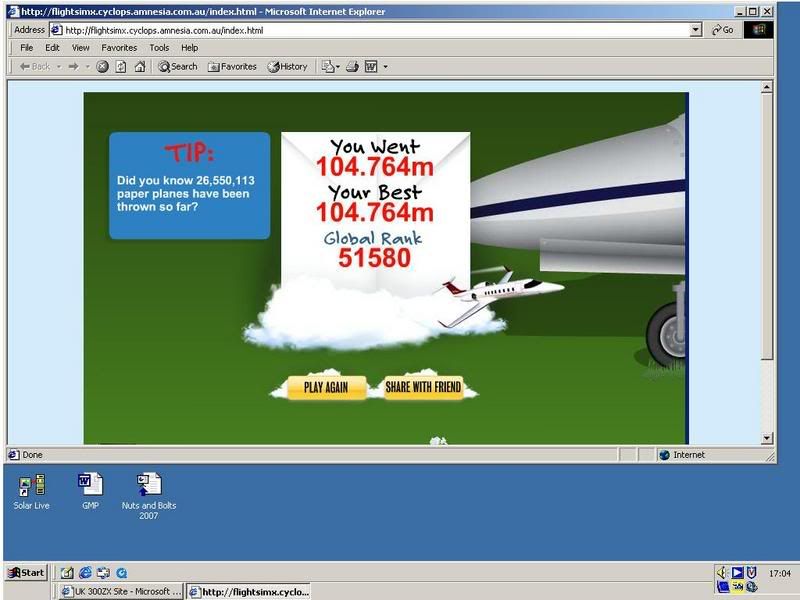Viewport: 800px width, 600px height.
Task: Open the Search pane from toolbar
Action: 178,67
